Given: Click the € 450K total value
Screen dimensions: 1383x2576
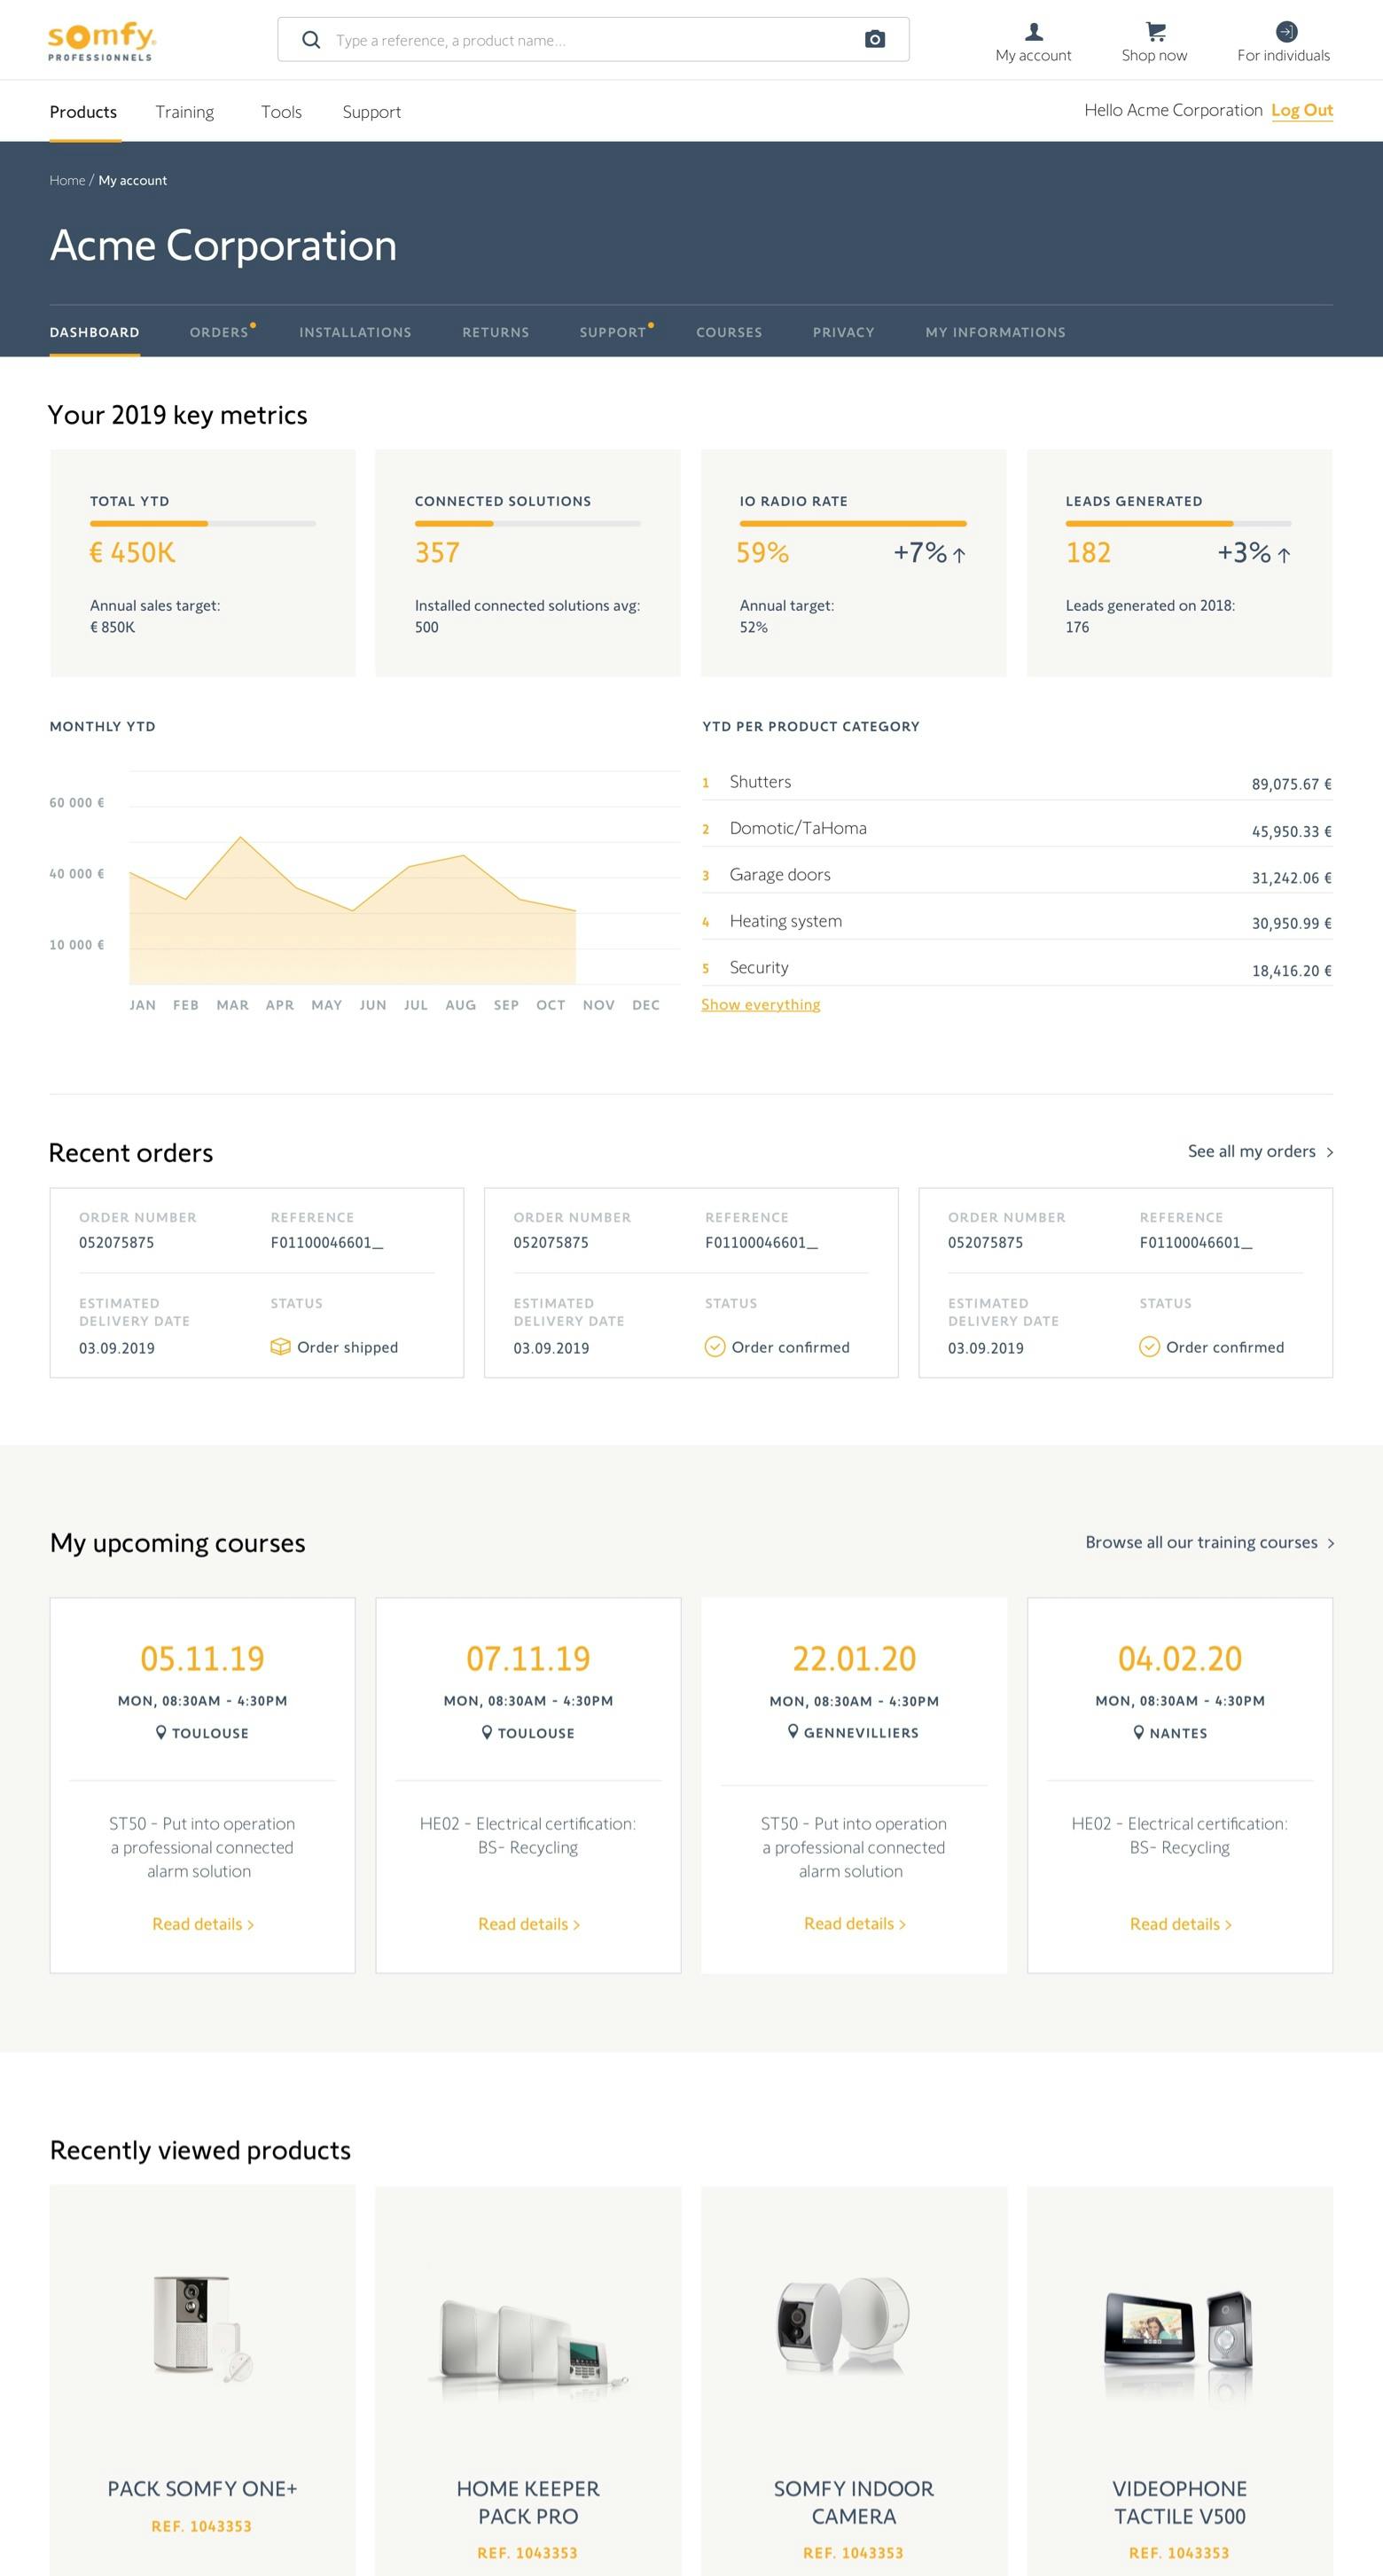Looking at the screenshot, I should click(x=132, y=552).
